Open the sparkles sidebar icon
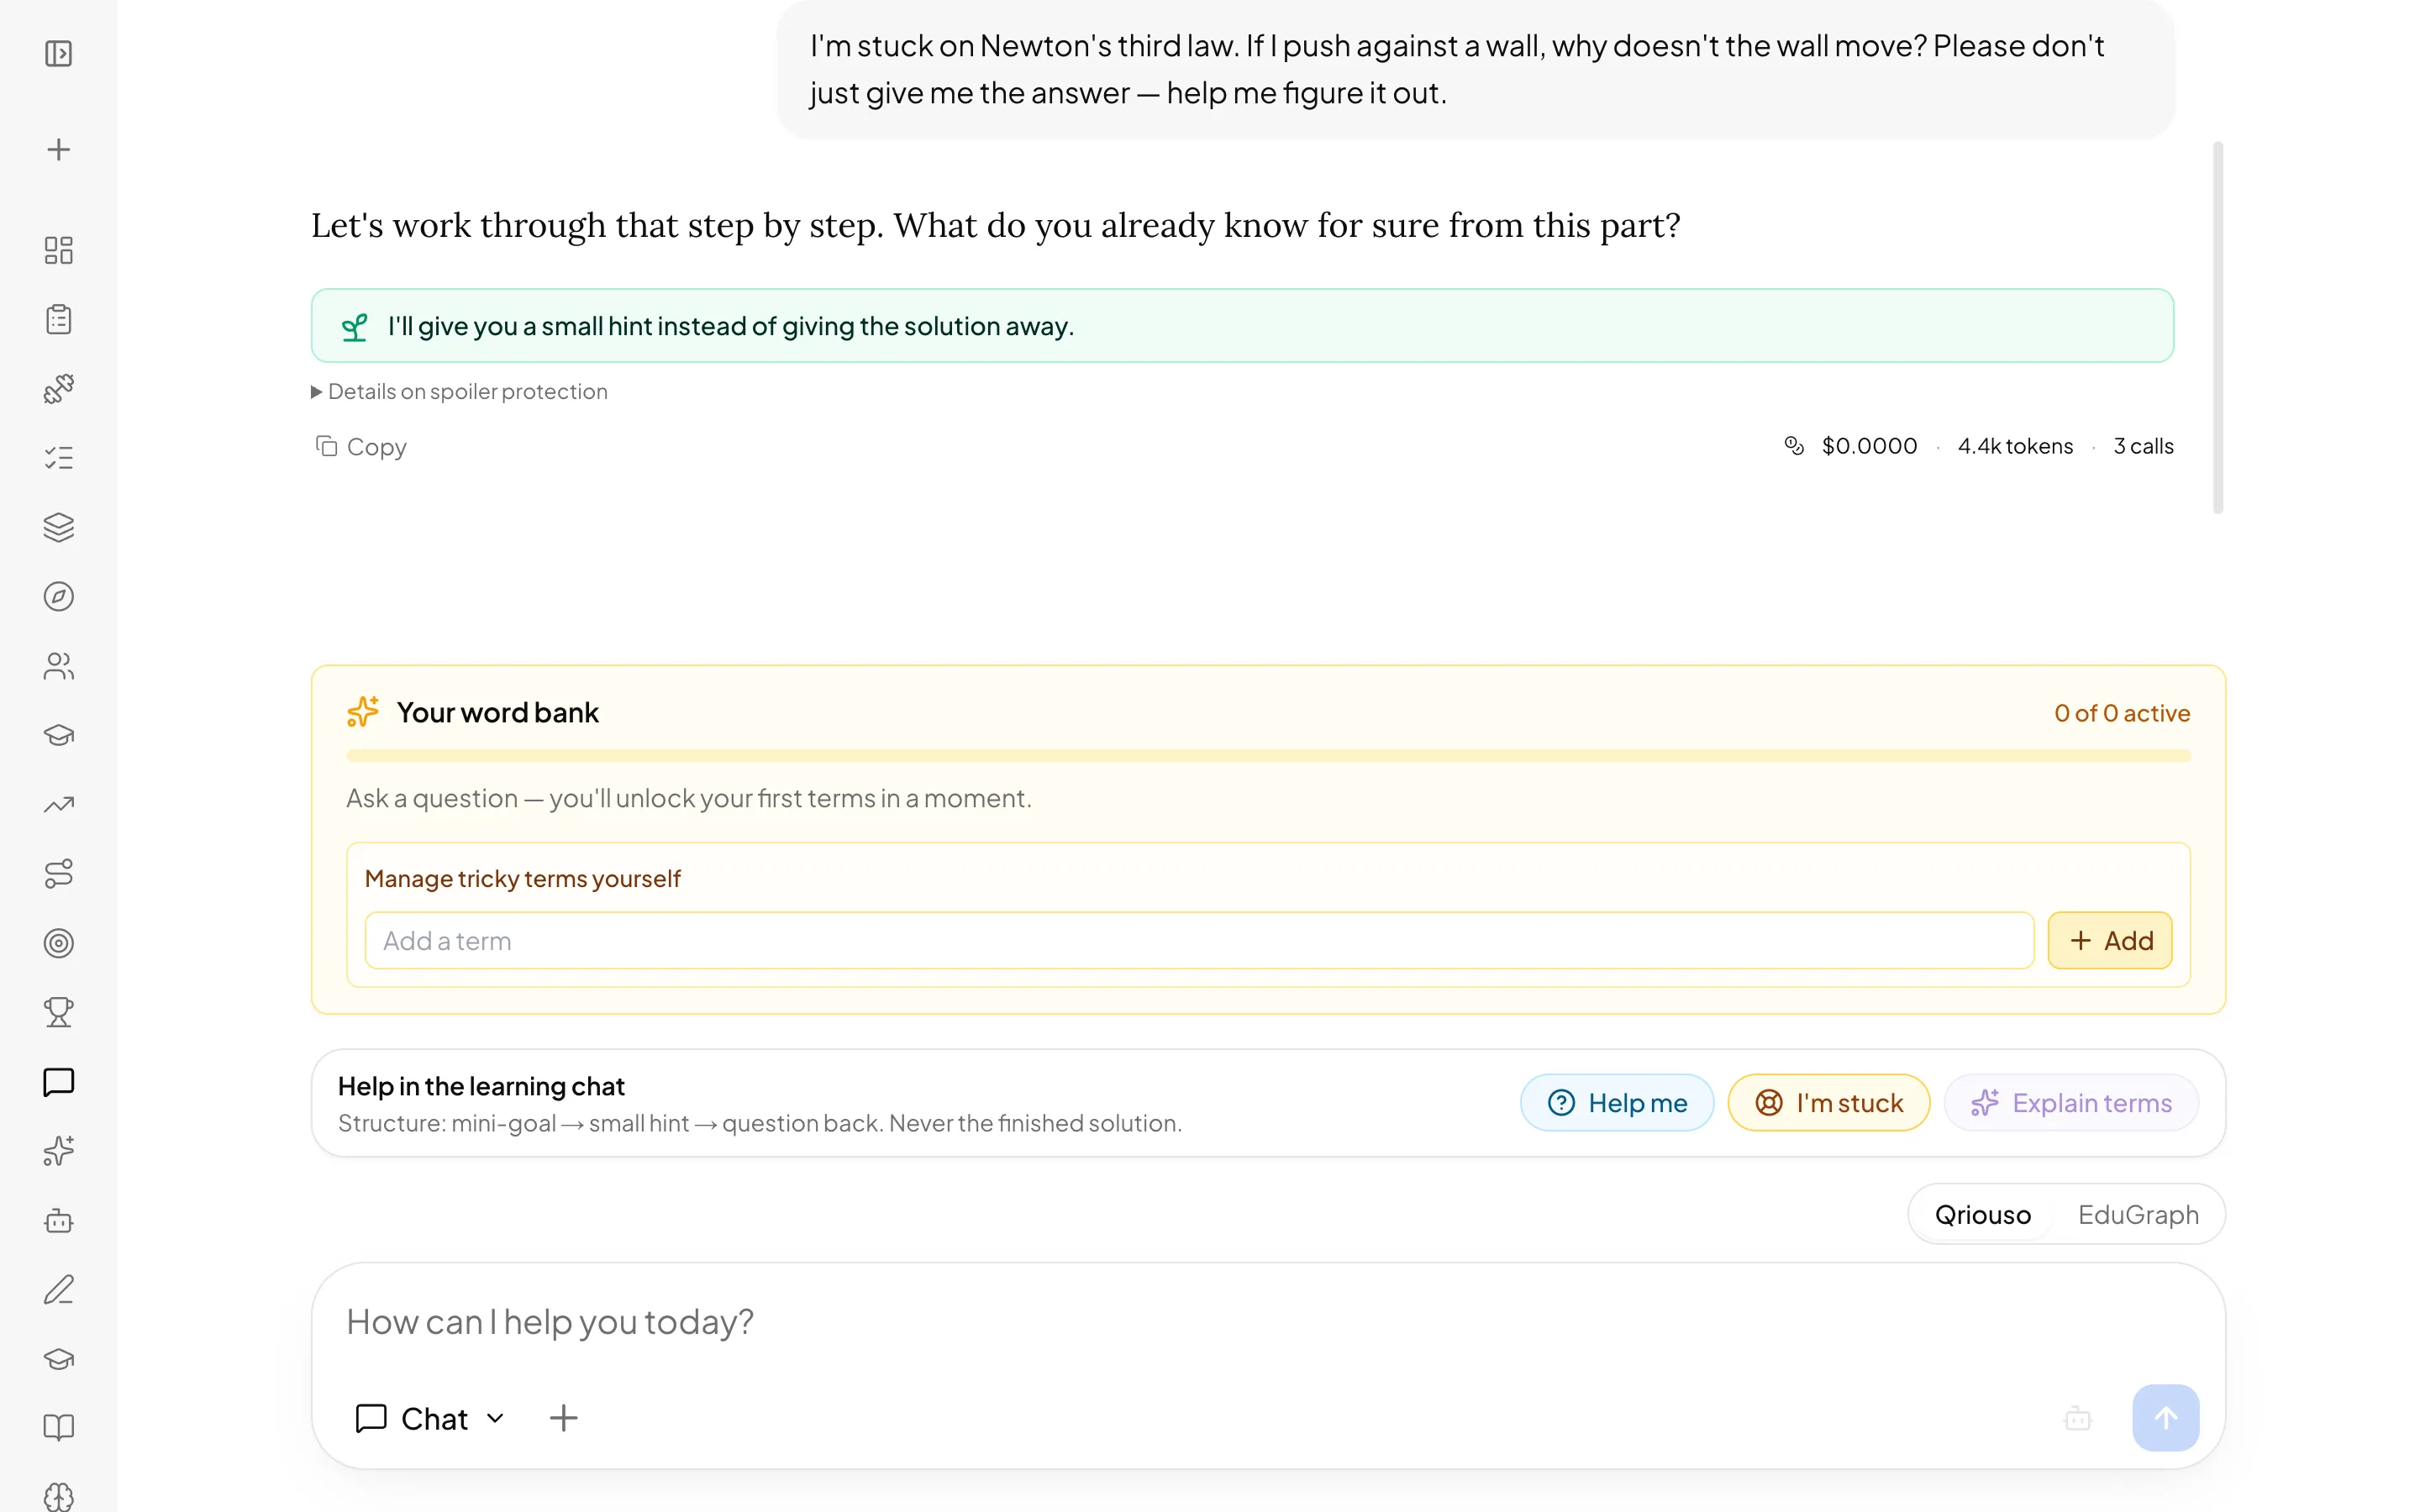This screenshot has width=2420, height=1512. (x=58, y=1151)
